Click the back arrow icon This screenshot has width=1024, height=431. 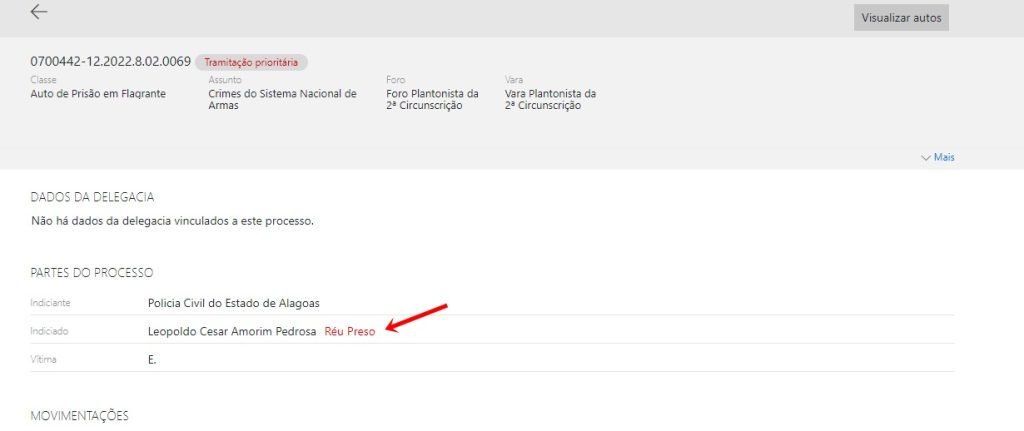[x=39, y=12]
